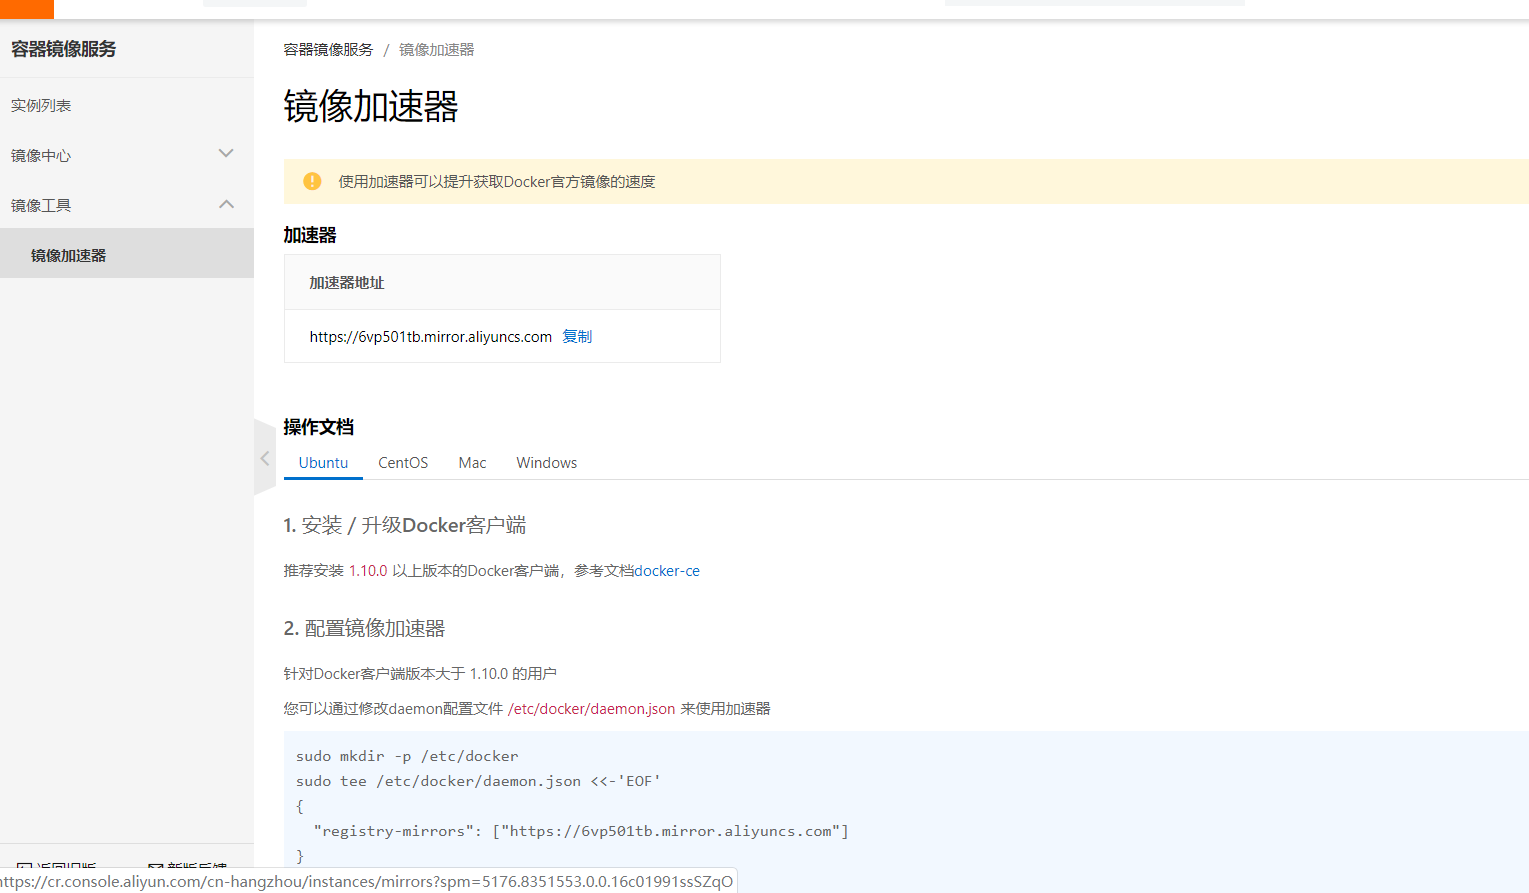Open the 新版反馈 feedback icon
Viewport: 1529px width, 893px height.
[156, 867]
